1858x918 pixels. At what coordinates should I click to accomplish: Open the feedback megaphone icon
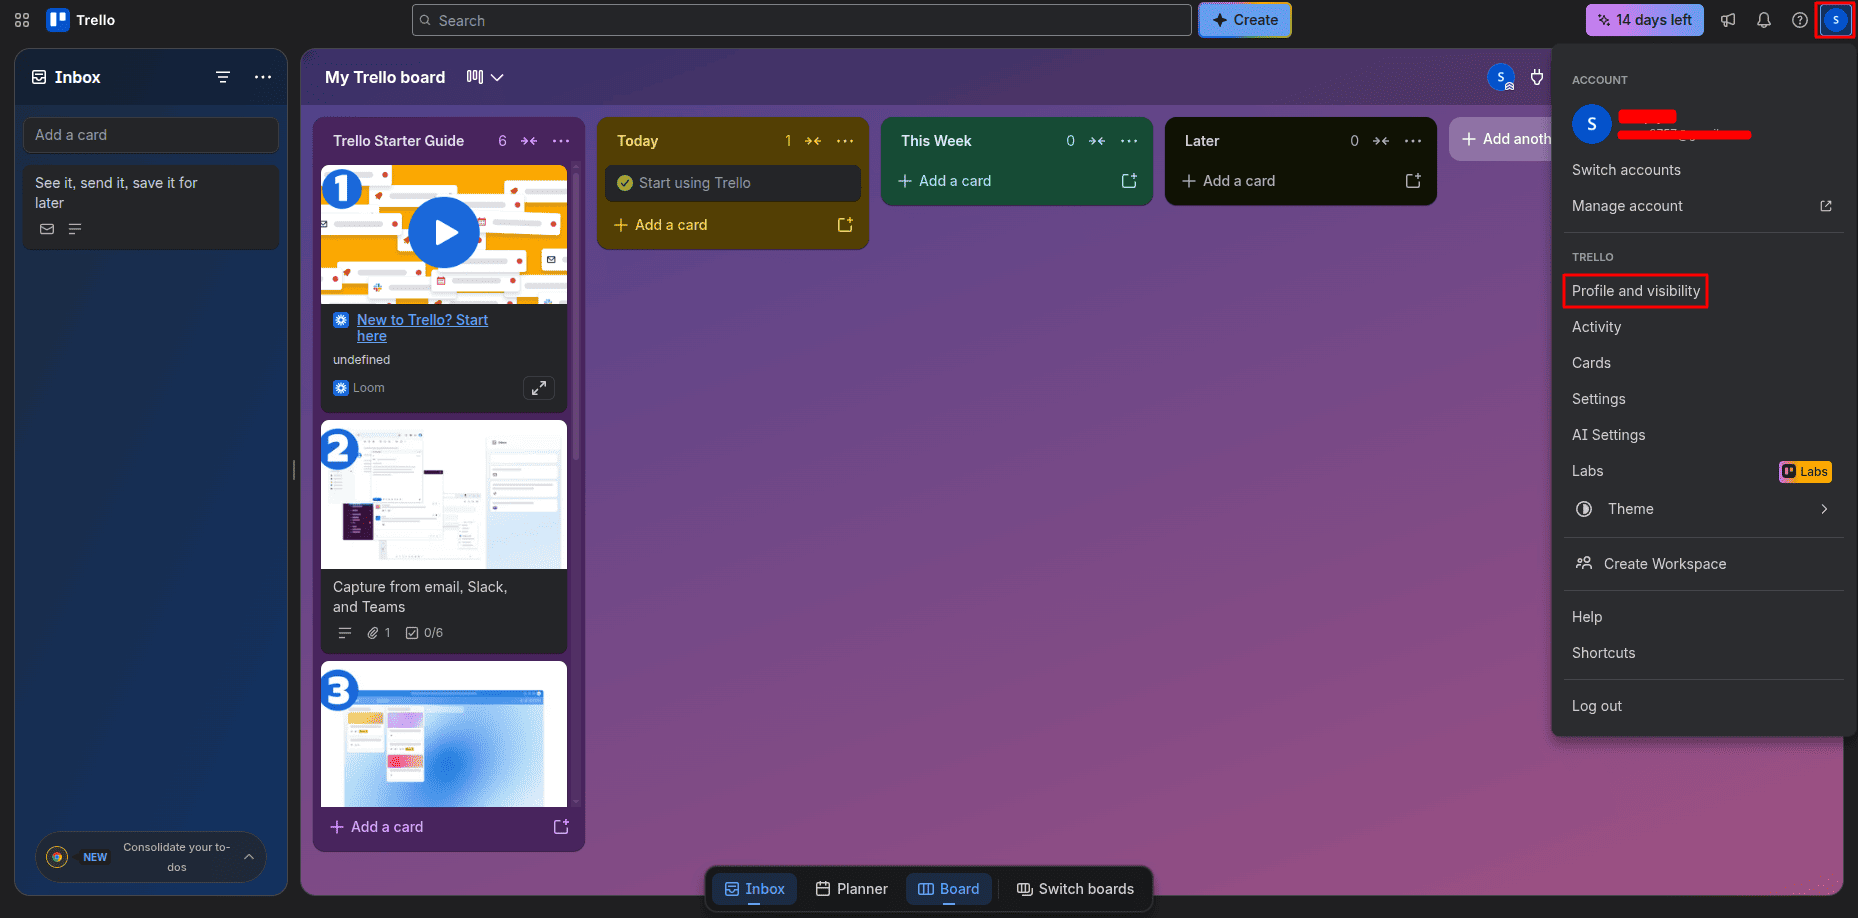tap(1728, 20)
